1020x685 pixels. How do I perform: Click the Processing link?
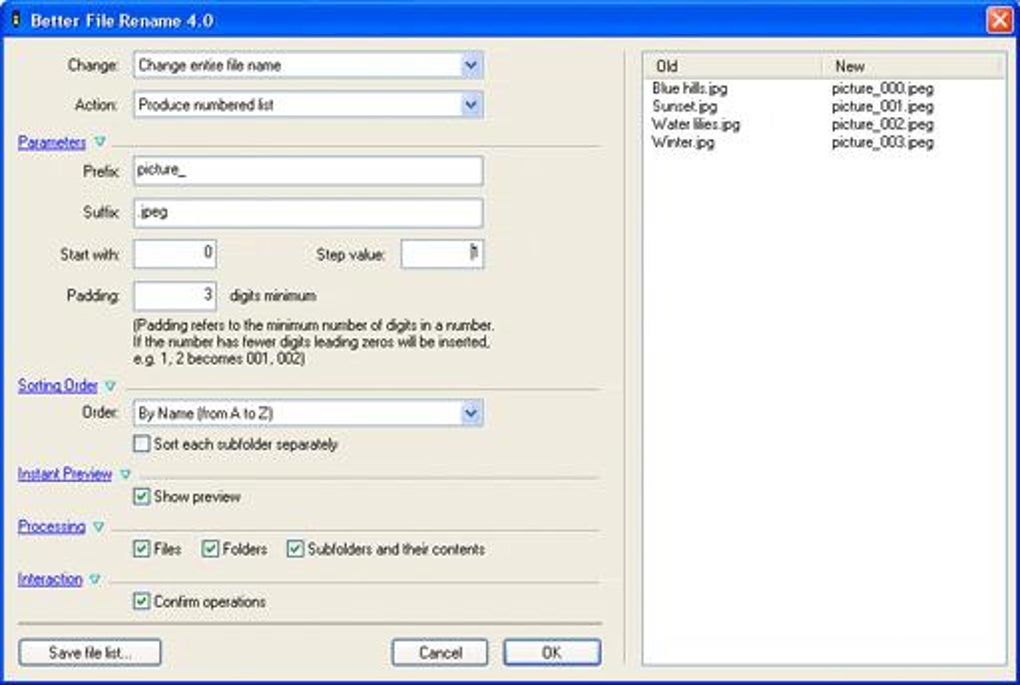pyautogui.click(x=51, y=526)
